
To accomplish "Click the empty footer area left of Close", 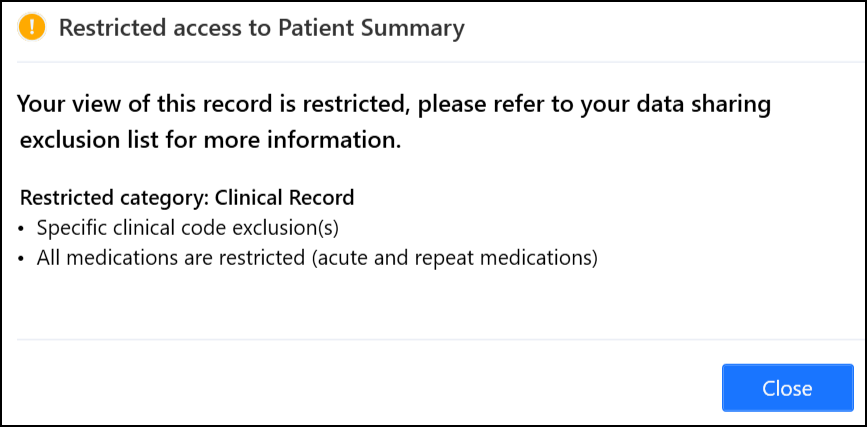I will (x=360, y=387).
